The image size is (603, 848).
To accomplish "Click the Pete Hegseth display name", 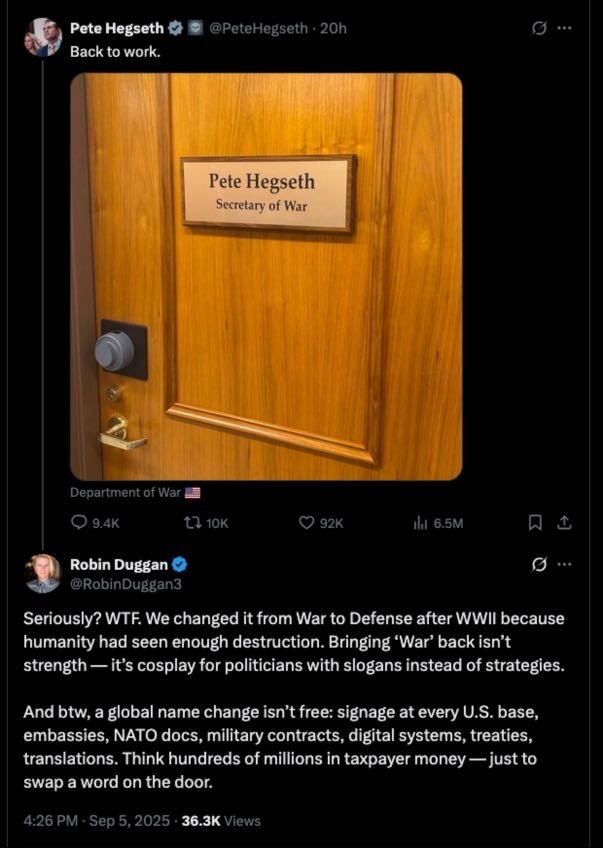I will (x=117, y=28).
